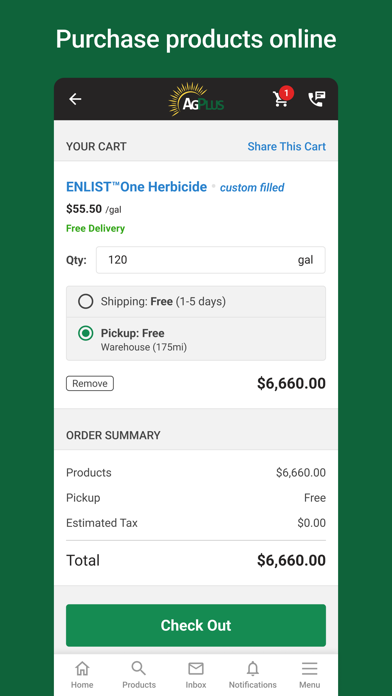Tap the Warehouse (175mi) pickup location text
The width and height of the screenshot is (392, 696).
[x=144, y=347]
